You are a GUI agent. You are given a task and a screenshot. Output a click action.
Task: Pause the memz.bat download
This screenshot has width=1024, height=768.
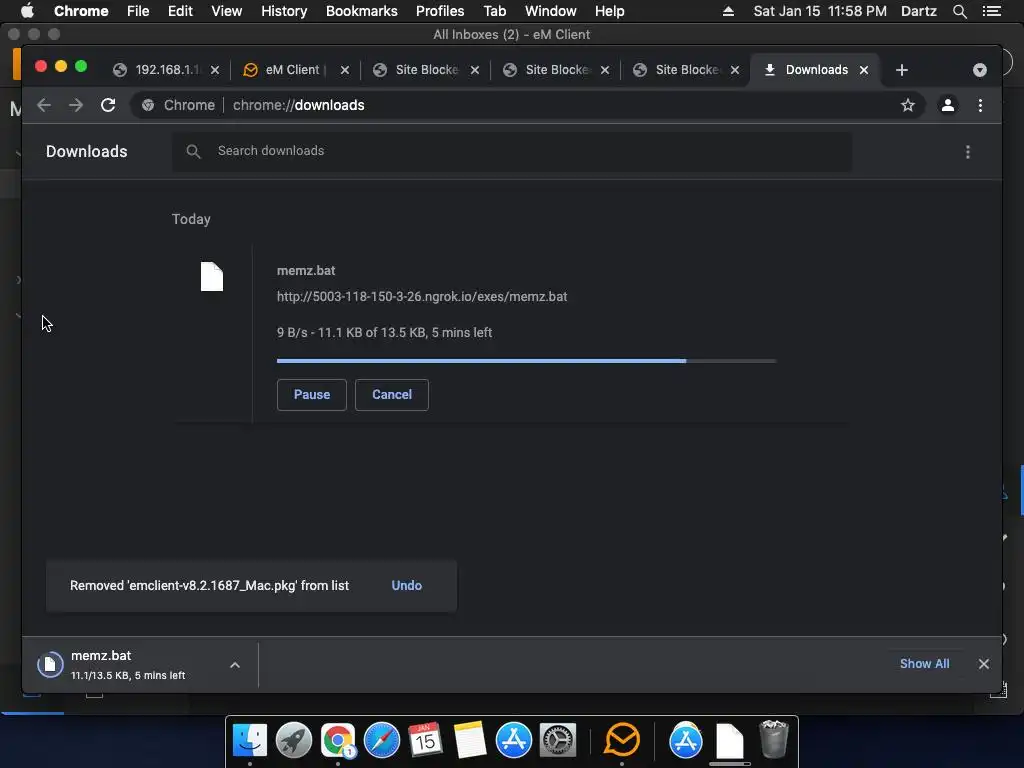point(312,394)
